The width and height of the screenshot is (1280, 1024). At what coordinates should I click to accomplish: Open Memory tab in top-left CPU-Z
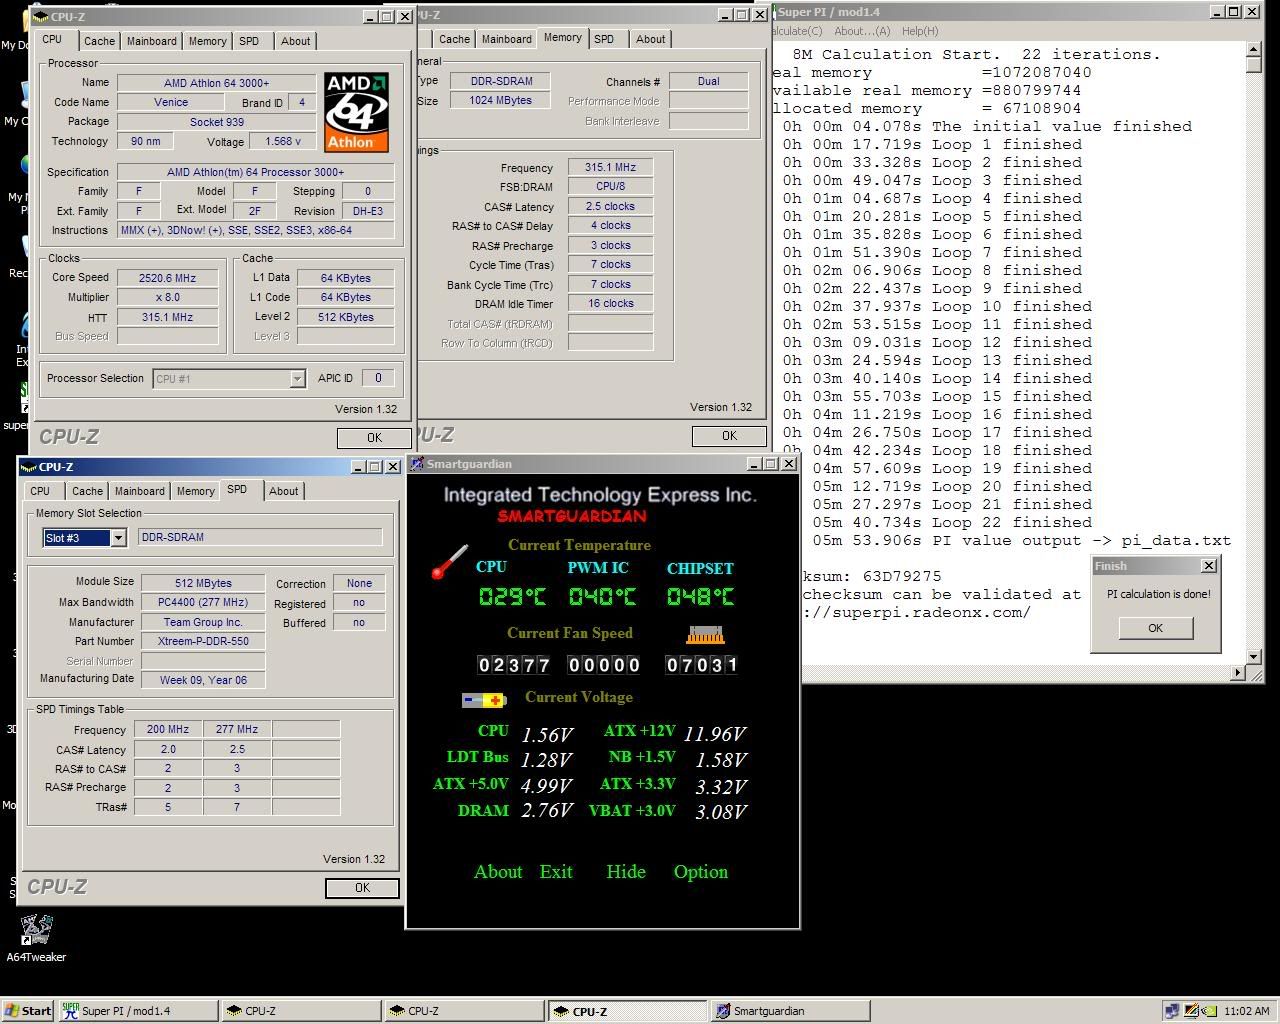207,41
